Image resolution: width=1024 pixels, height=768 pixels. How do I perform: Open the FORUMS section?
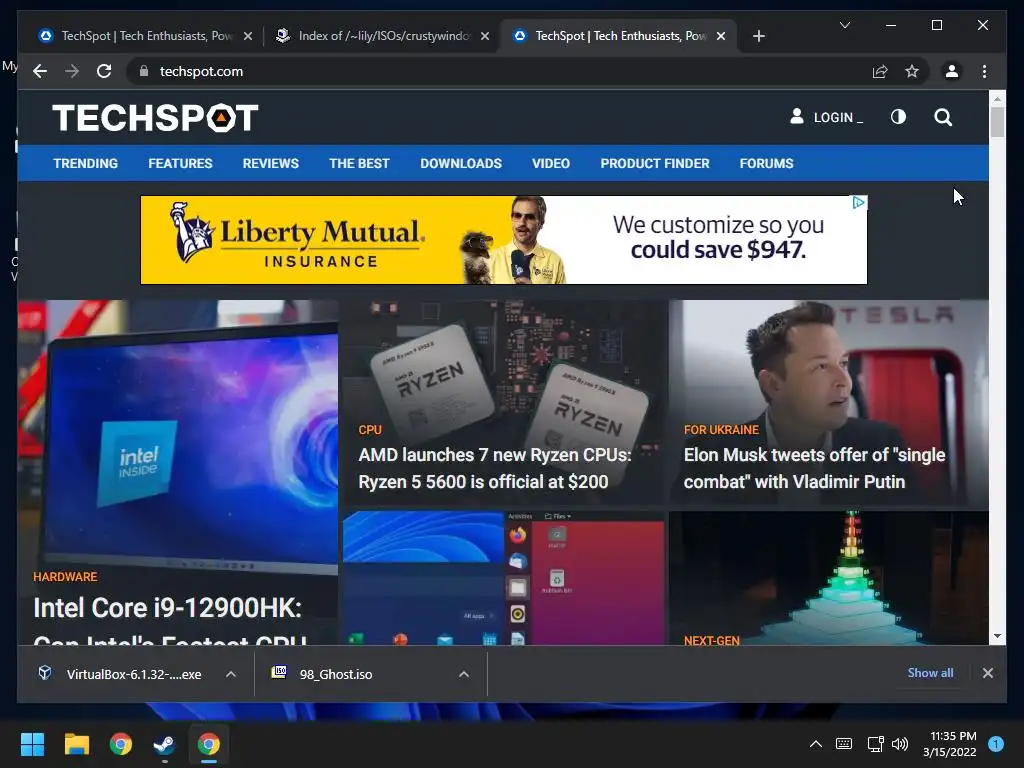[766, 163]
